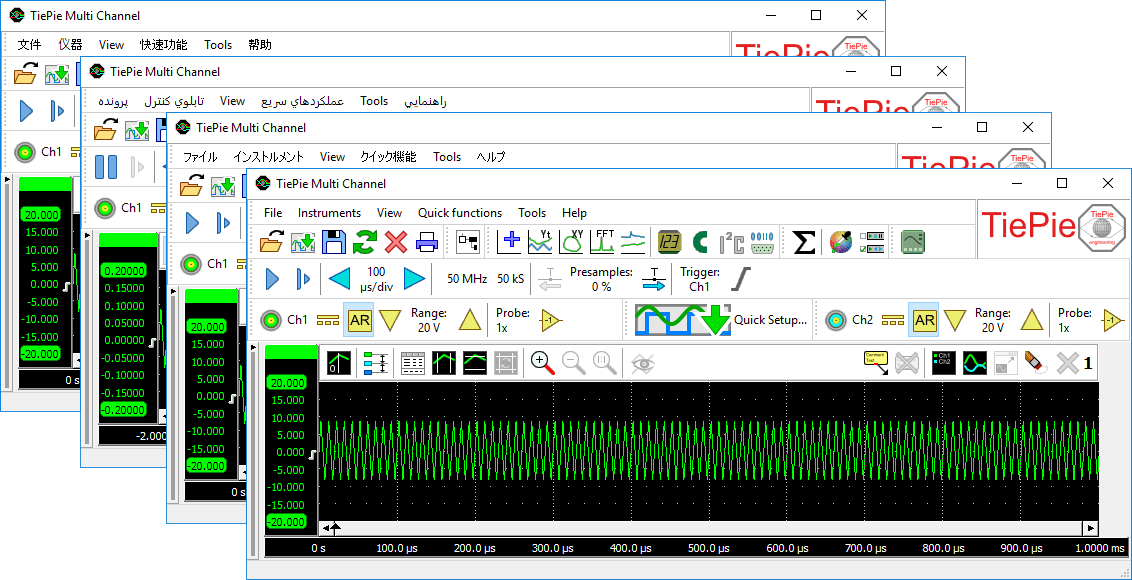Toggle Ch1 in the Persian window
Viewport: 1132px width, 580px height.
[x=105, y=208]
